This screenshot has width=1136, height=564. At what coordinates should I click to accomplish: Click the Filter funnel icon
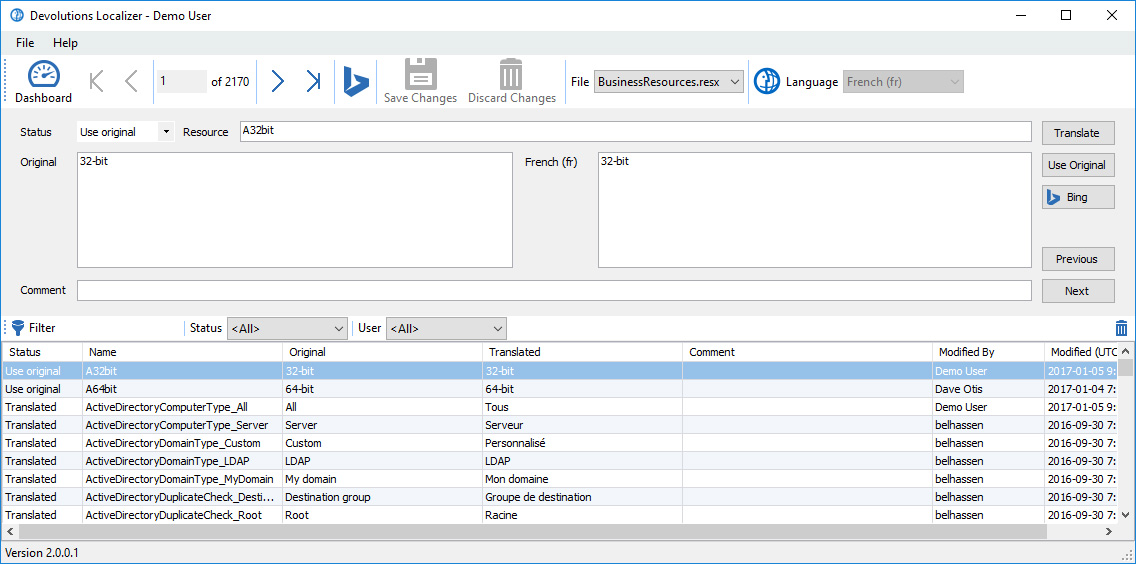pos(18,328)
